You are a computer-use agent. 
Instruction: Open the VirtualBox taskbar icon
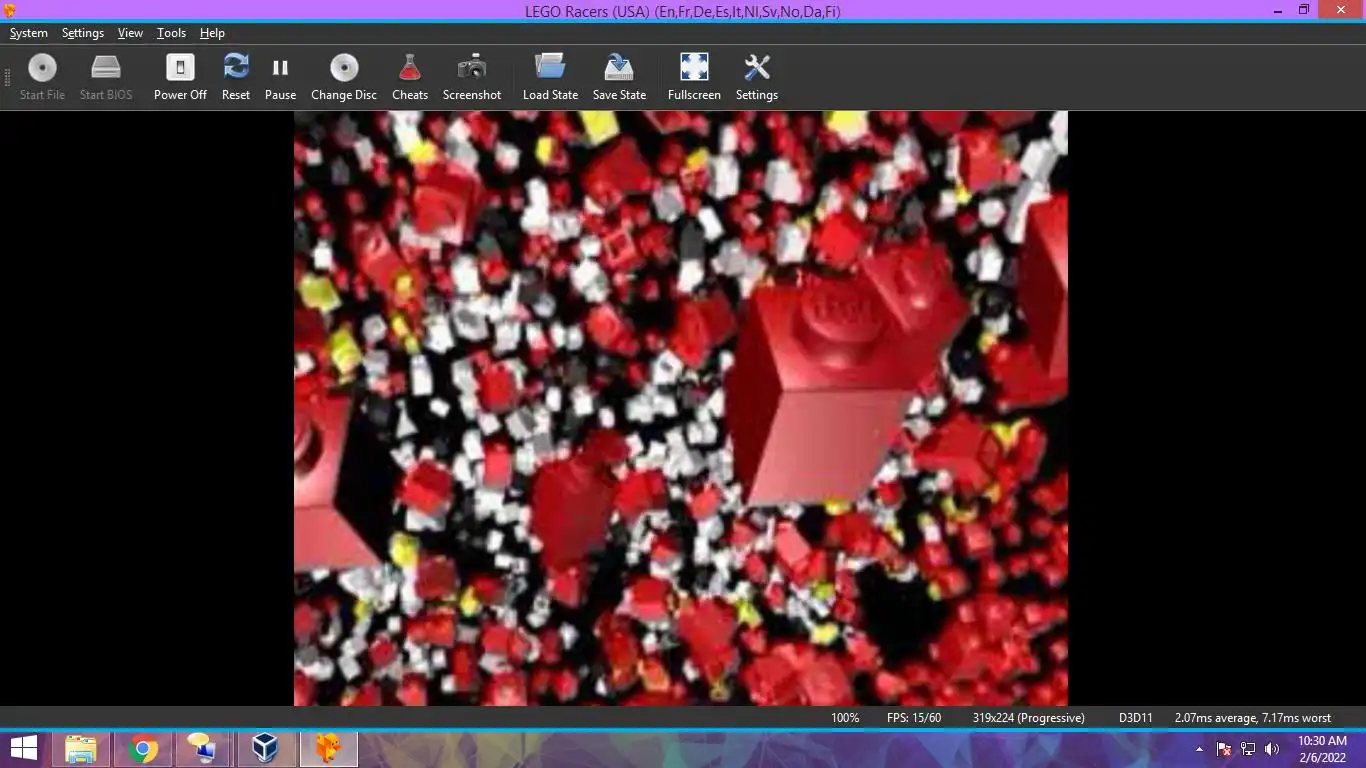point(265,749)
